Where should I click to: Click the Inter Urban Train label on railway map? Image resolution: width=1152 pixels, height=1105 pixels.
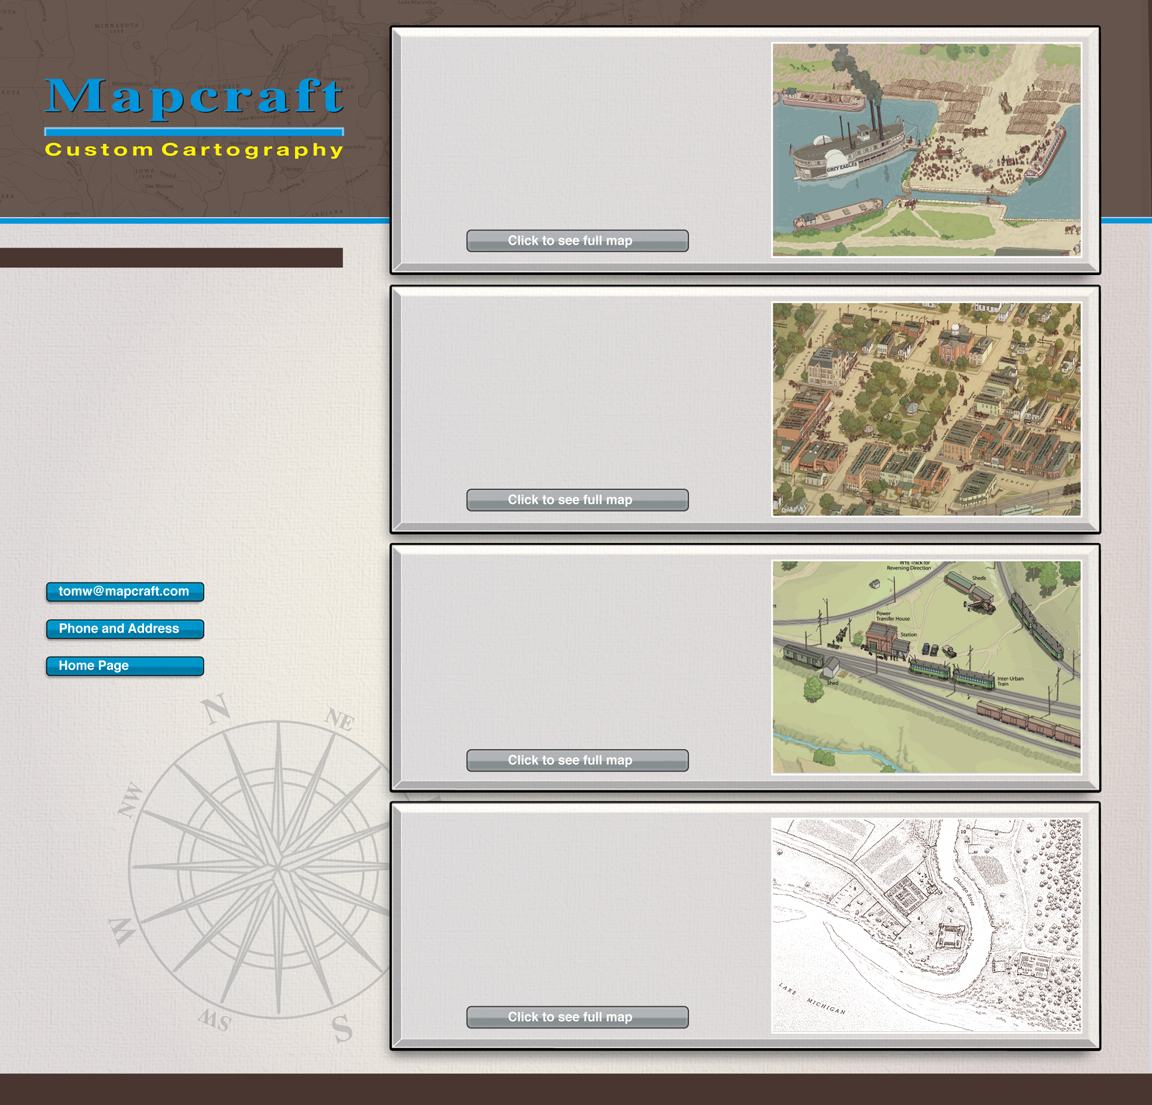click(x=1010, y=681)
